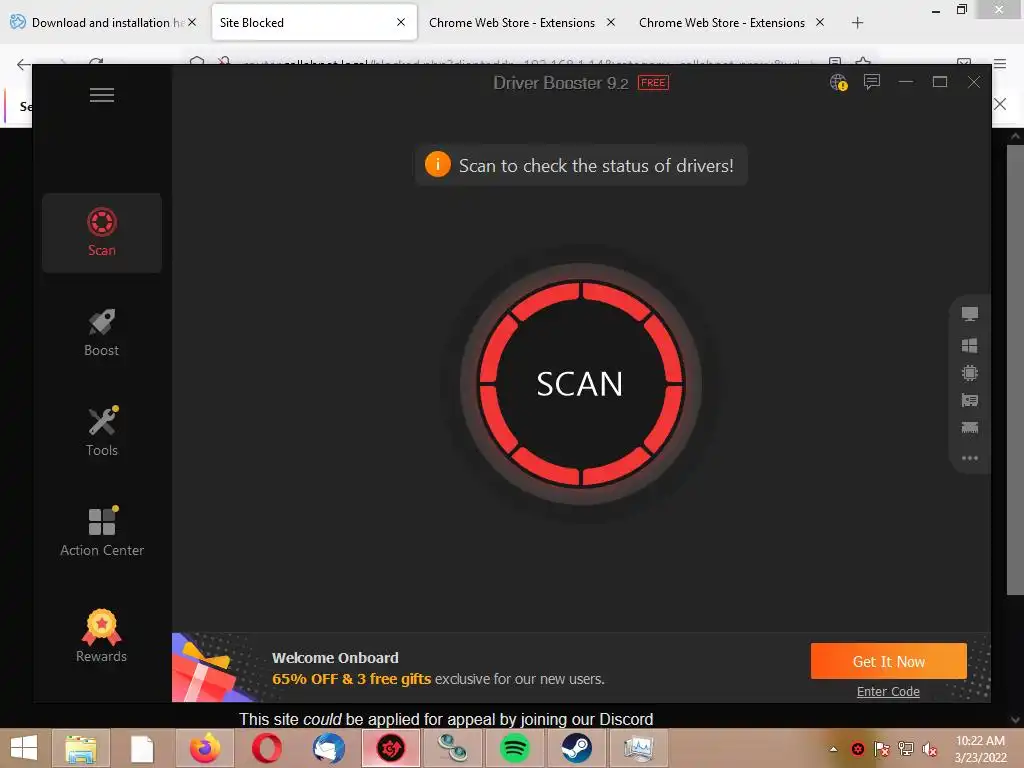Open Steam from the taskbar
This screenshot has height=768, width=1024.
tap(577, 748)
